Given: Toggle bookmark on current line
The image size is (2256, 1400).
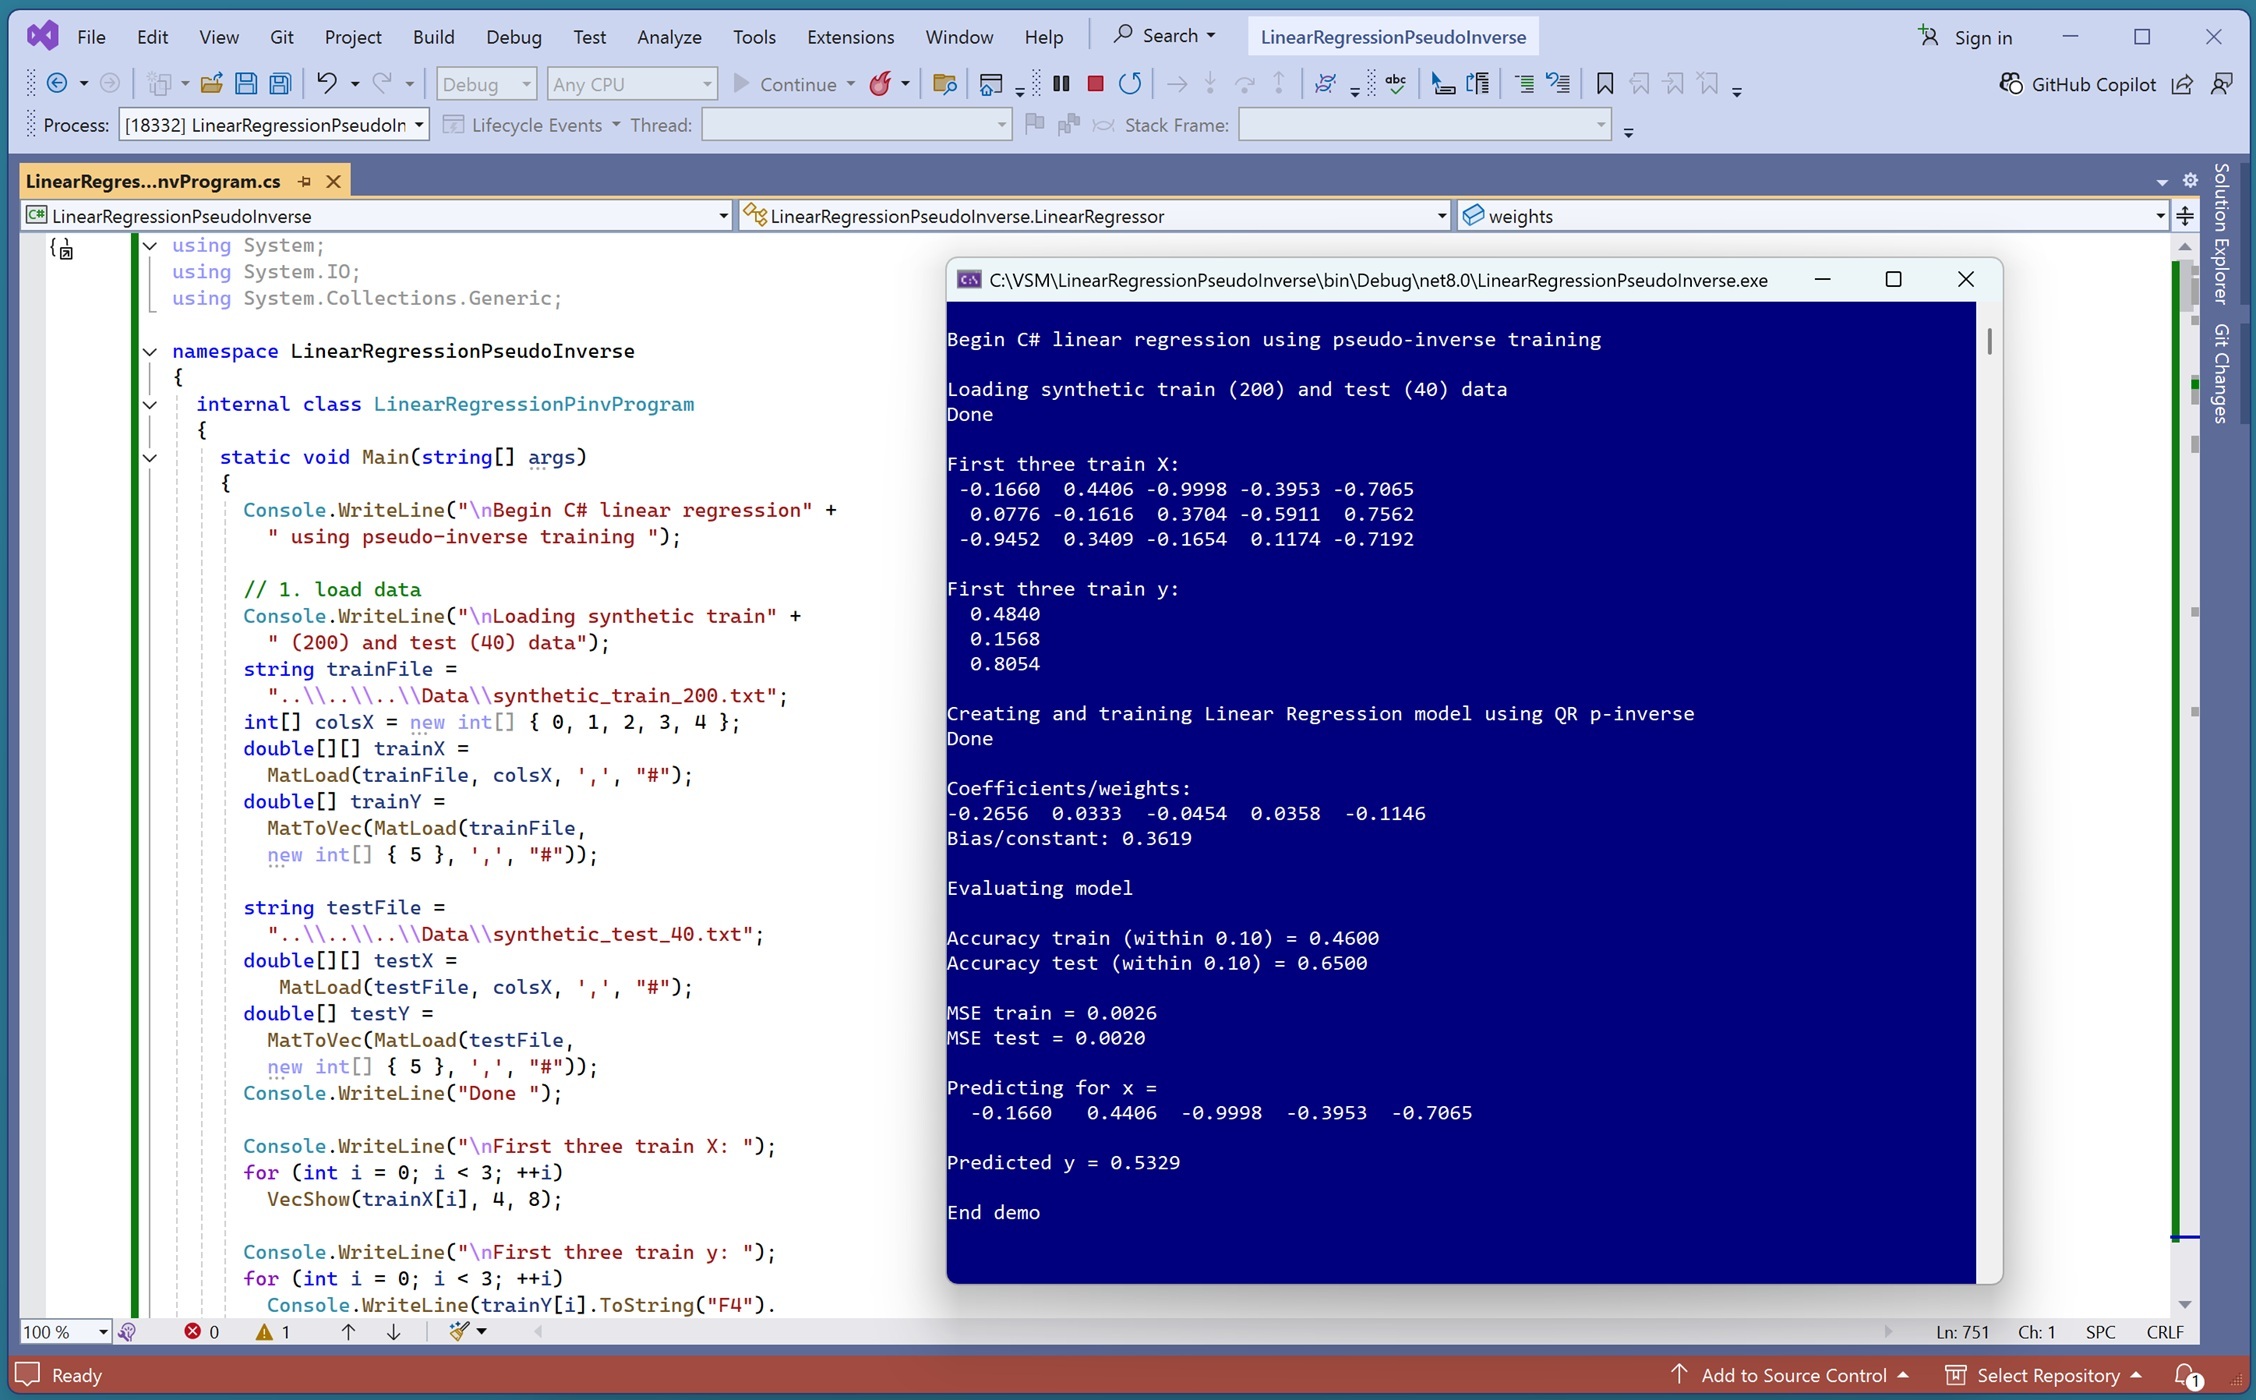Looking at the screenshot, I should point(1605,84).
